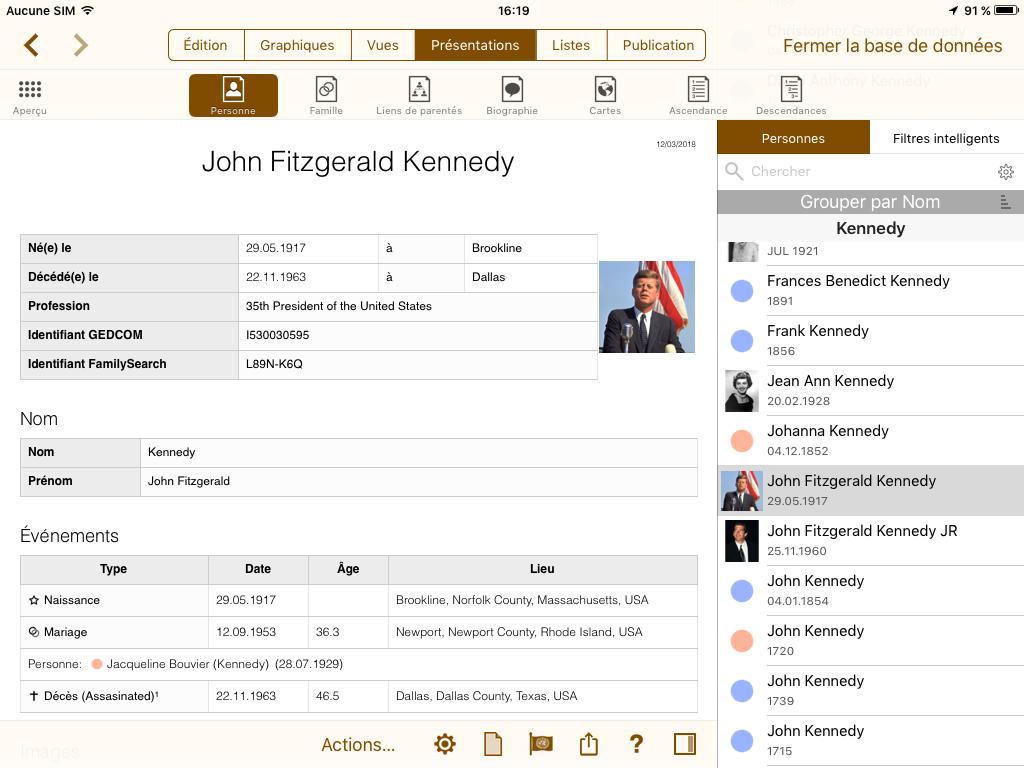Click the Décès (Assasinated) event row
The height and width of the screenshot is (768, 1024).
(x=359, y=696)
